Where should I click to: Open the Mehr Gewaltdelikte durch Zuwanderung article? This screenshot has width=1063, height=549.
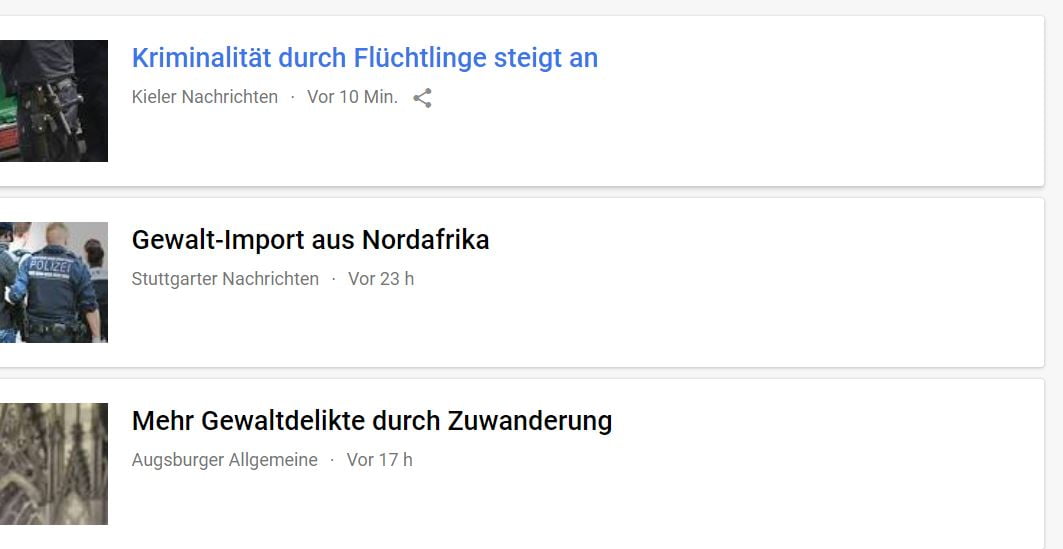point(371,421)
